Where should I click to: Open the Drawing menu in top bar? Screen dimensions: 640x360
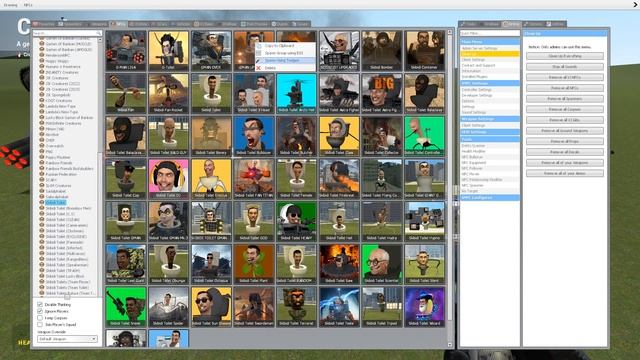(11, 5)
